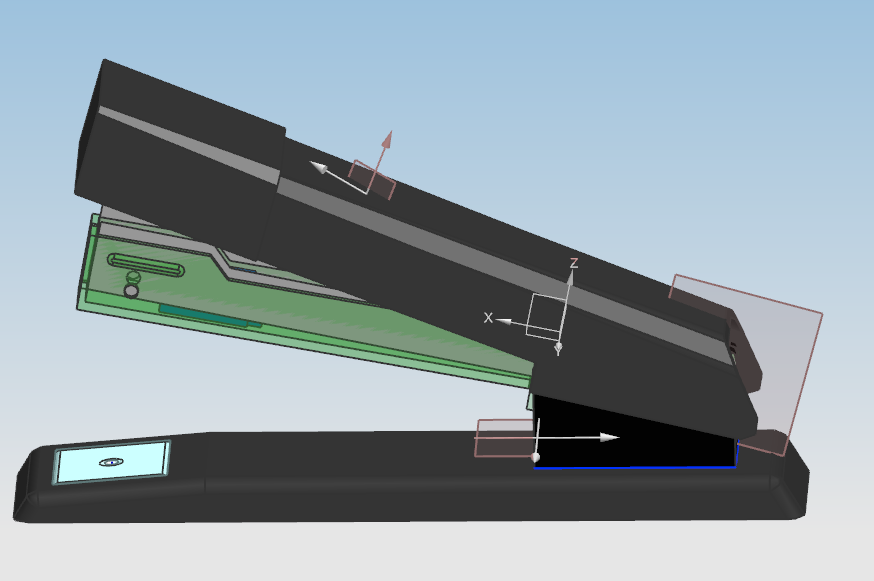Click the Z axis label on the gizmo

(573, 263)
